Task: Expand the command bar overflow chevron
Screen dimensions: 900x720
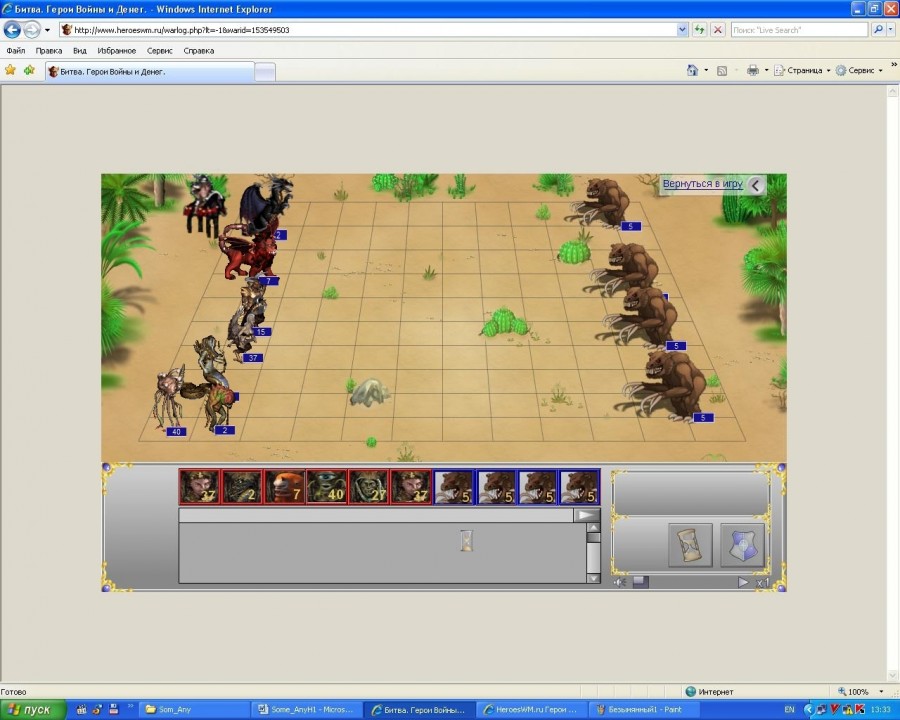Action: tap(894, 65)
